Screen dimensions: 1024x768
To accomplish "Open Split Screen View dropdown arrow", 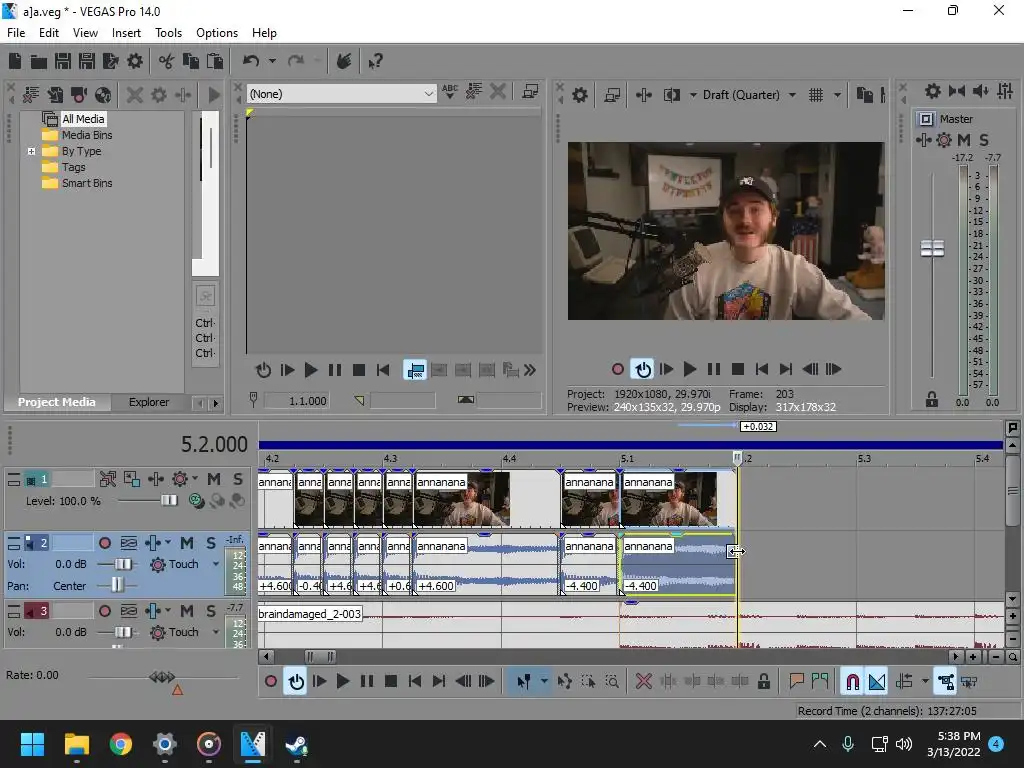I will pyautogui.click(x=693, y=95).
